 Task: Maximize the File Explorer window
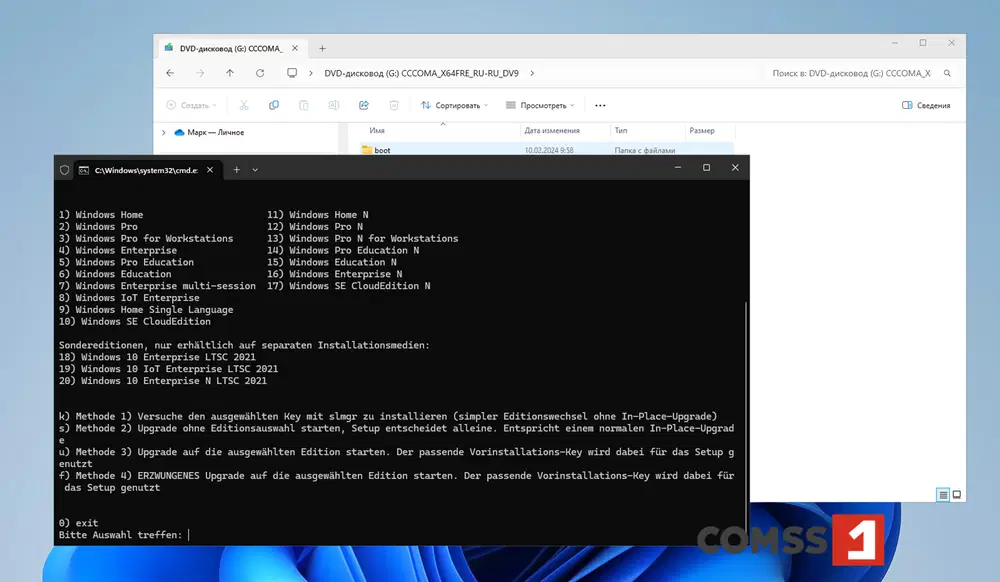coord(923,43)
